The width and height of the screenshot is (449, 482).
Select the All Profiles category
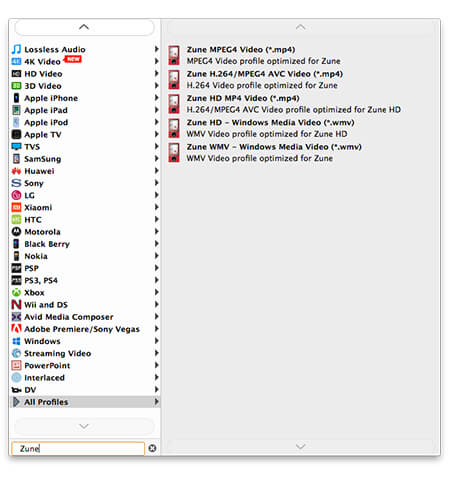[85, 402]
